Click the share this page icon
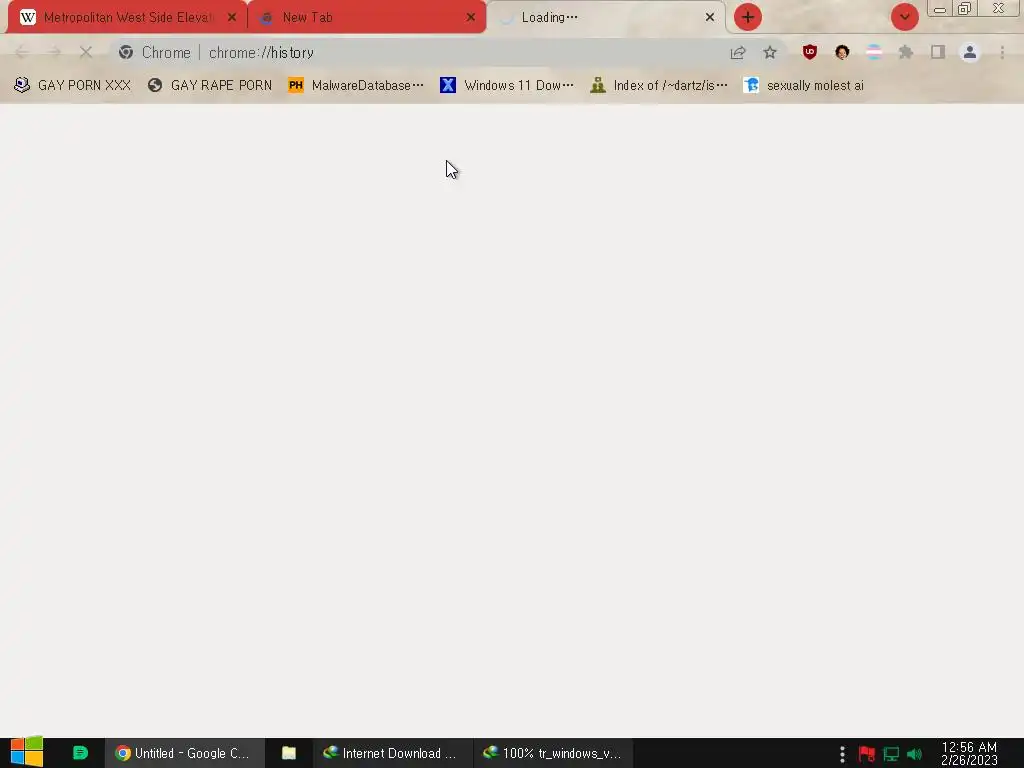 pyautogui.click(x=738, y=52)
